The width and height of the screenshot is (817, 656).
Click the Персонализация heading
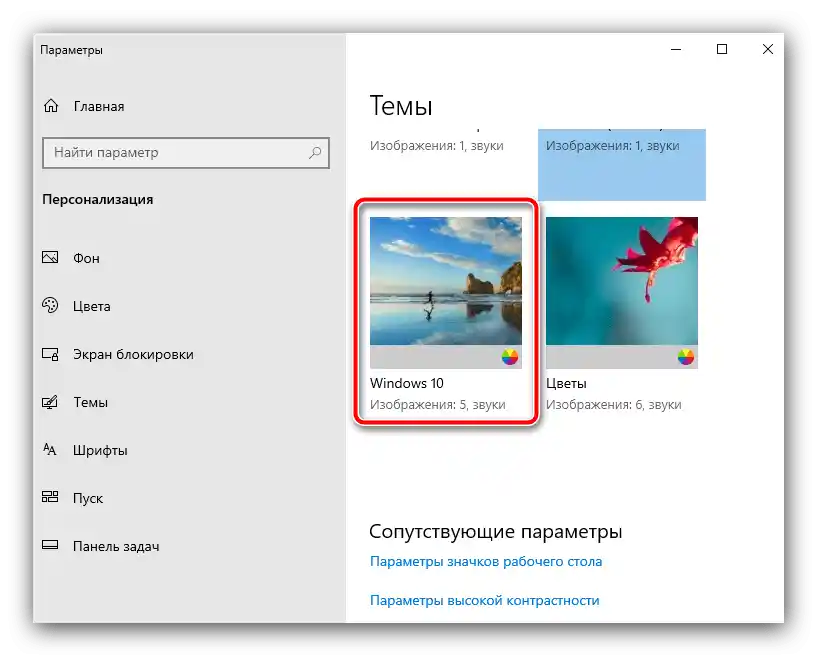tap(97, 200)
